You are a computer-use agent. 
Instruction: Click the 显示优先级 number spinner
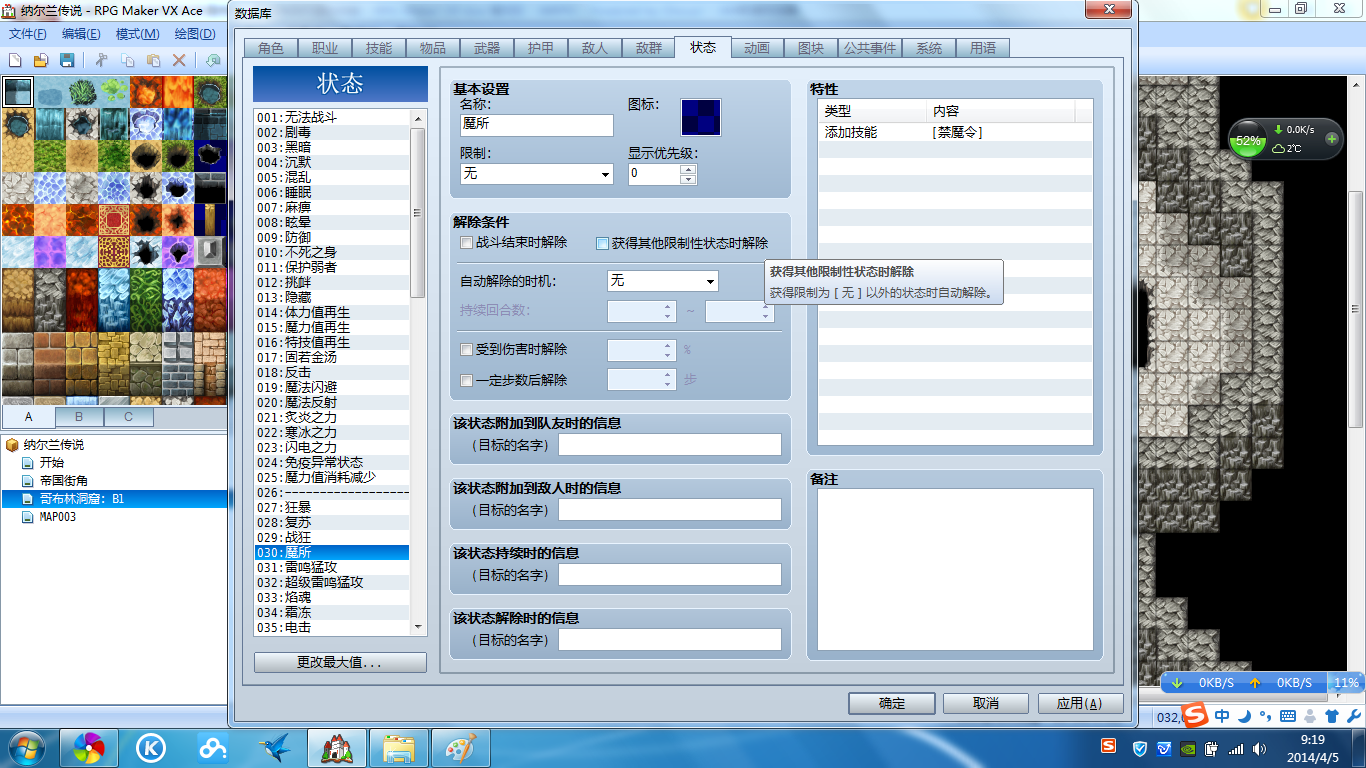click(x=662, y=173)
